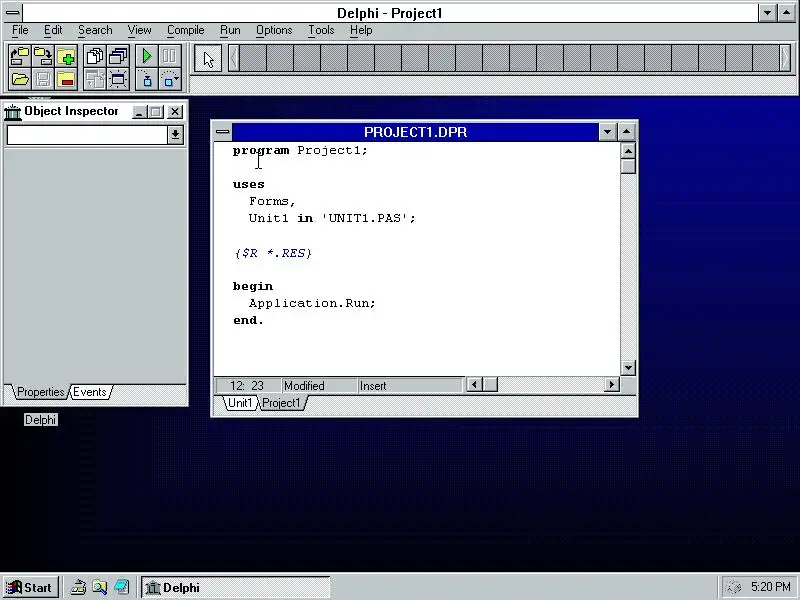Screen dimensions: 800x600
Task: Click Remove File from Project icon
Action: 66,80
